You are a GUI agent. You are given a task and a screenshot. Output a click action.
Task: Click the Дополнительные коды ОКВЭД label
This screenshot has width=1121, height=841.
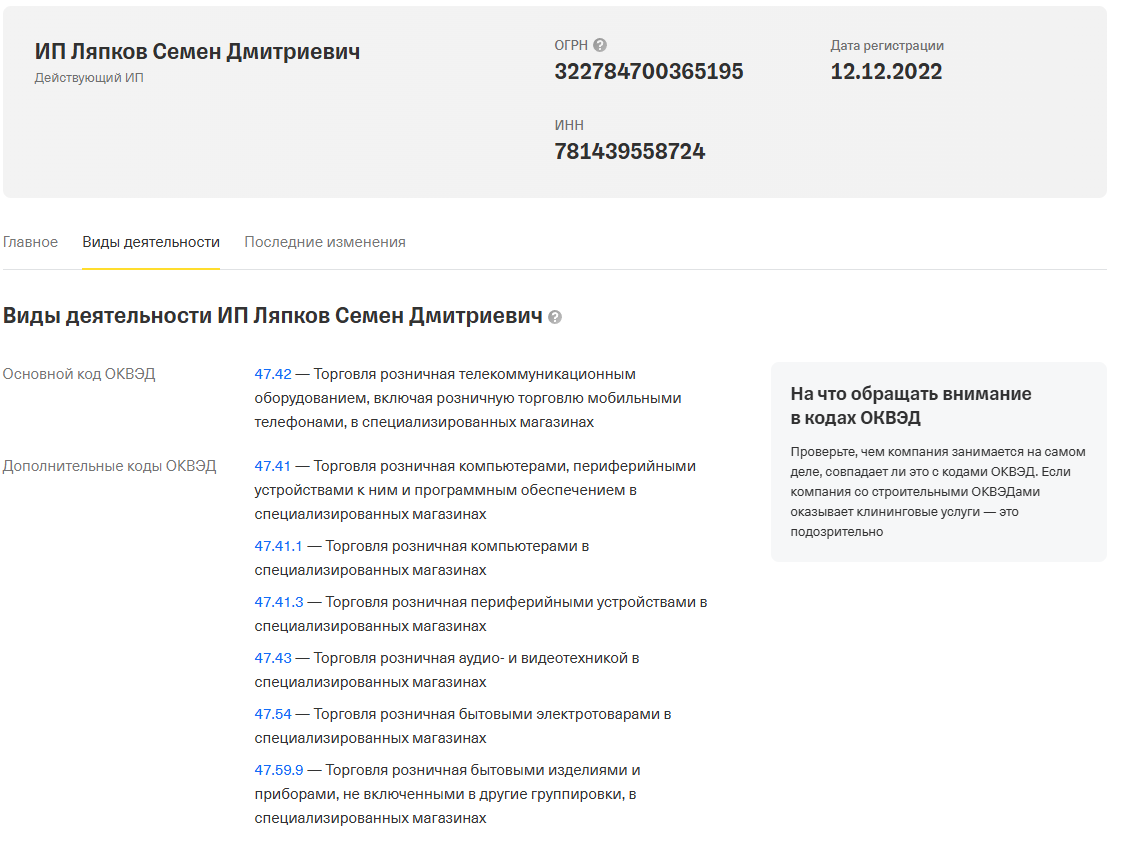coord(109,466)
